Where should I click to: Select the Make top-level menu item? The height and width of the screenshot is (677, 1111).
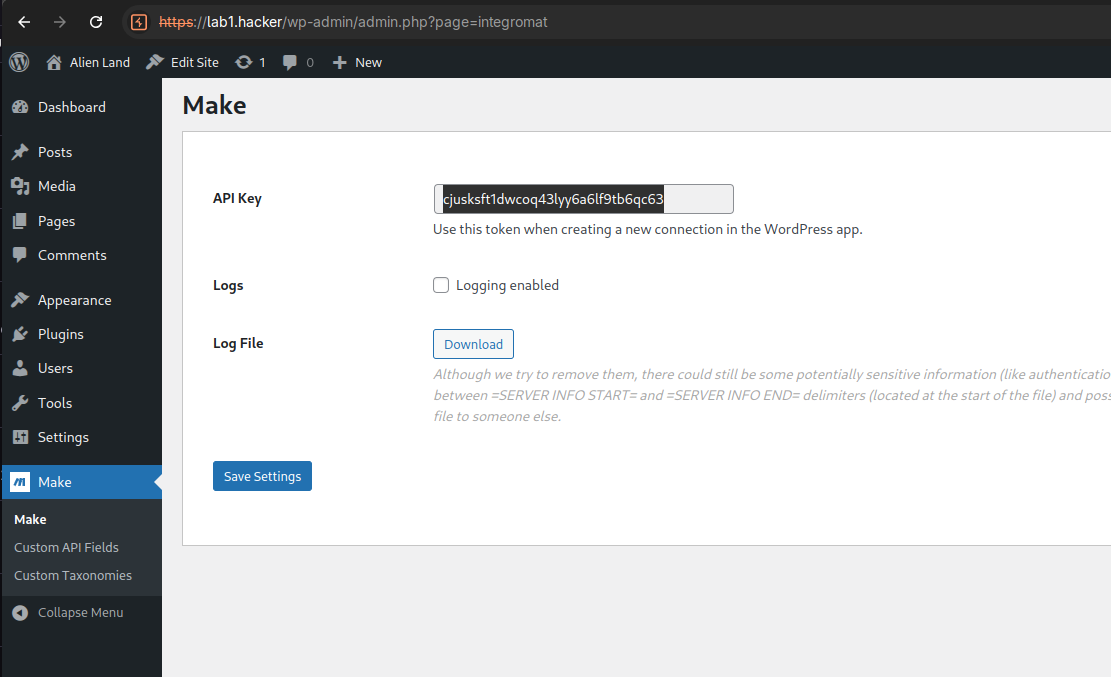click(x=81, y=482)
